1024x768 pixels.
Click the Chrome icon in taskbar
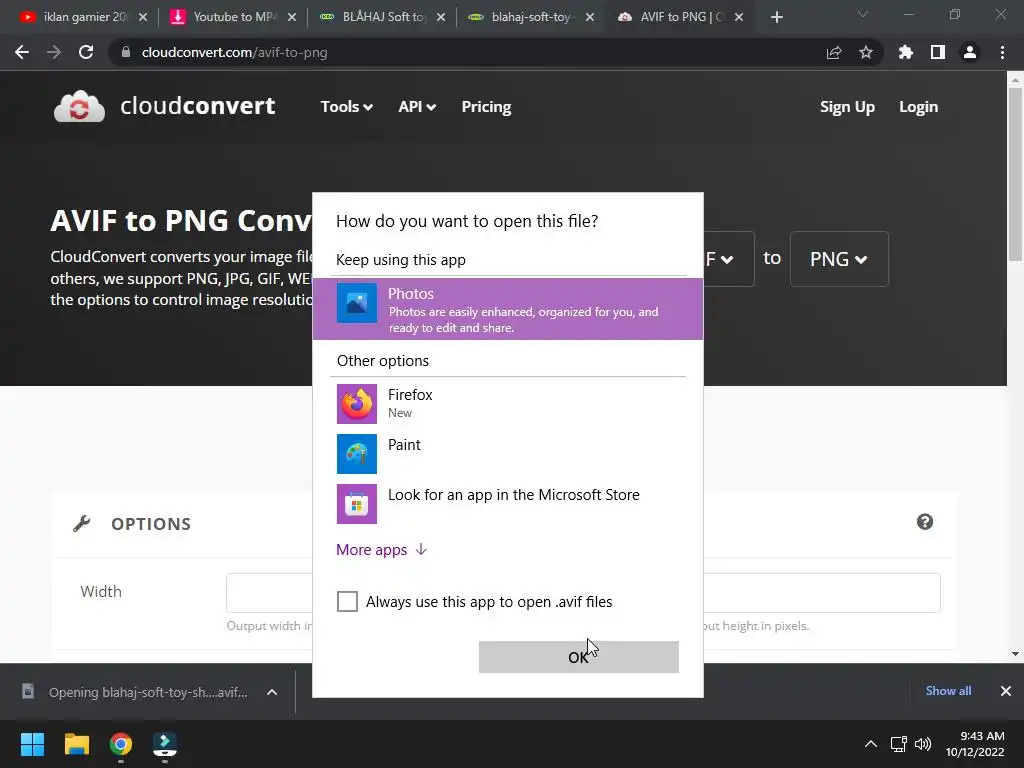click(121, 744)
